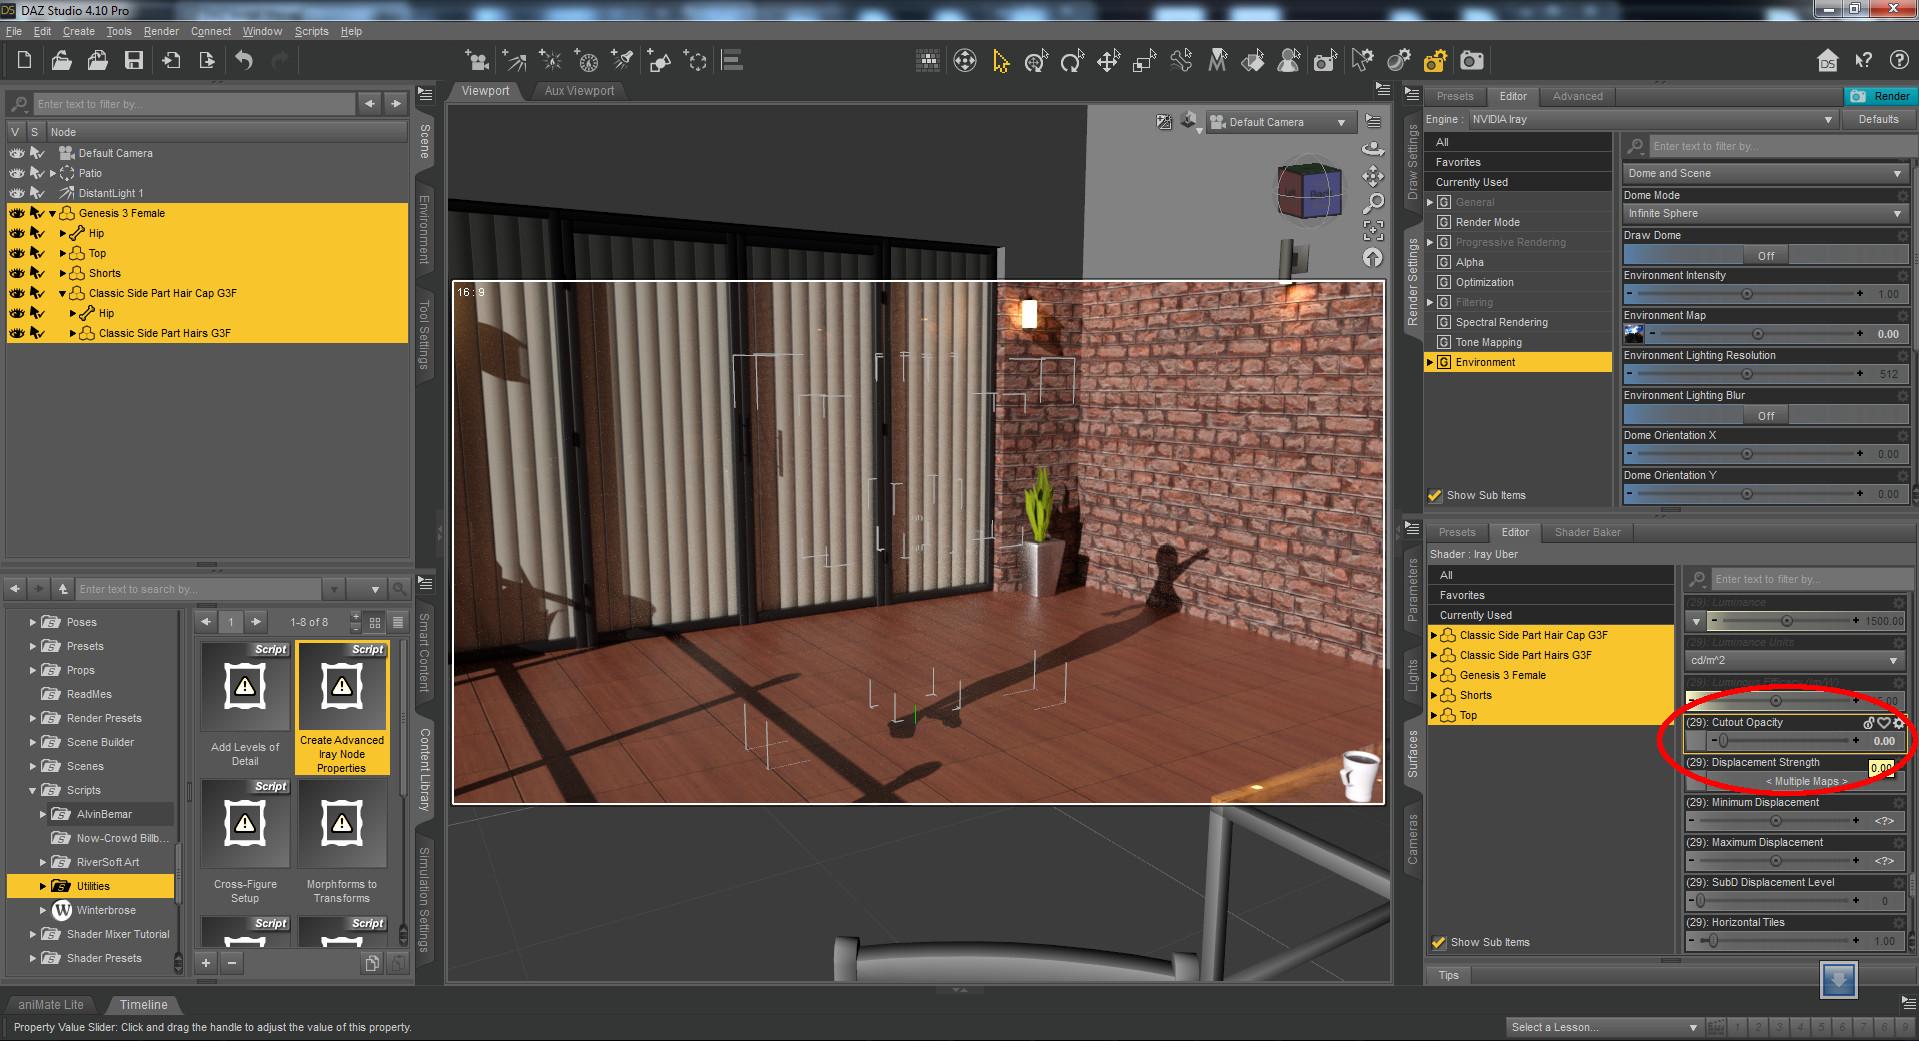Open the Create menu
1919x1041 pixels.
coord(78,31)
